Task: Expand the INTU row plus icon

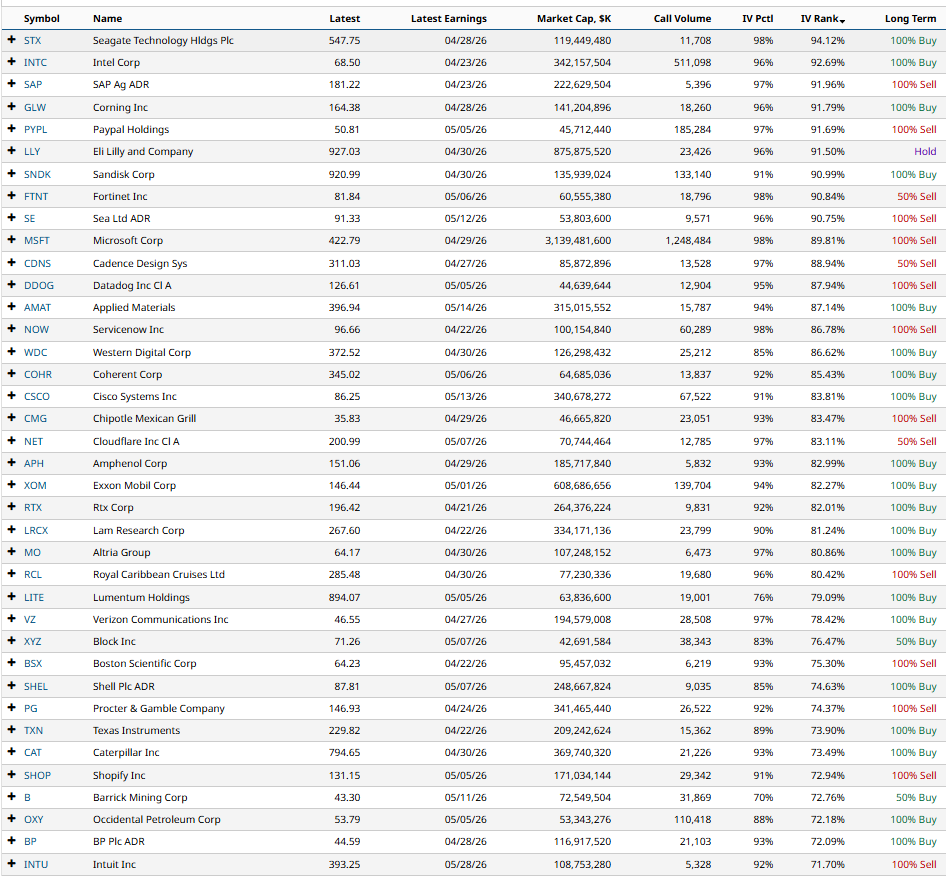Action: point(11,863)
